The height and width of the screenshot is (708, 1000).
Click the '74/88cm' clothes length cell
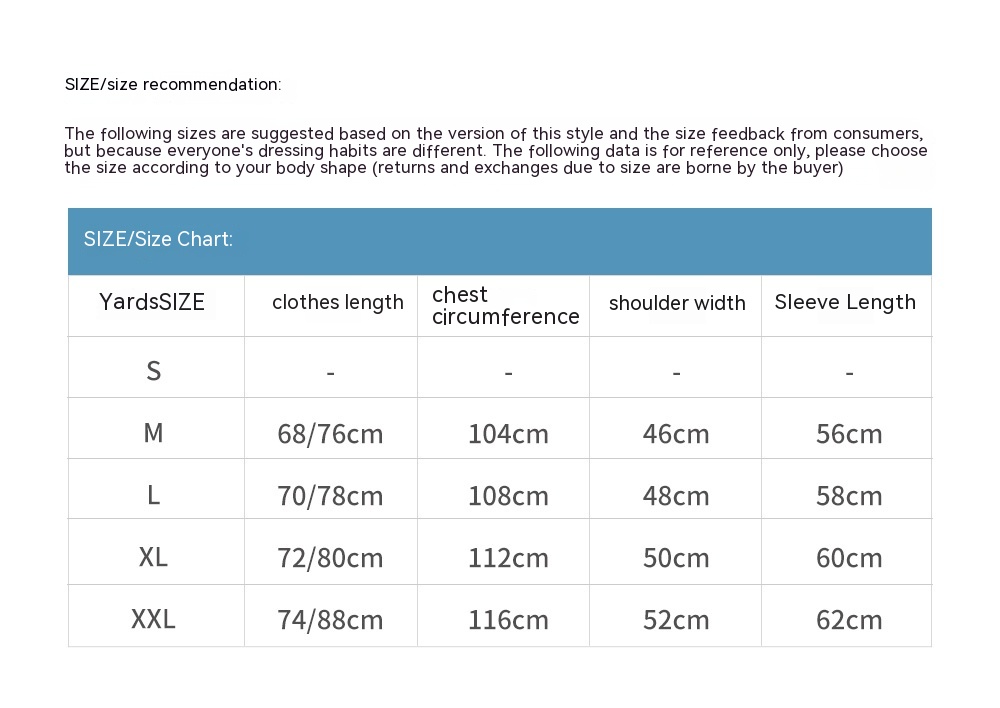click(330, 620)
